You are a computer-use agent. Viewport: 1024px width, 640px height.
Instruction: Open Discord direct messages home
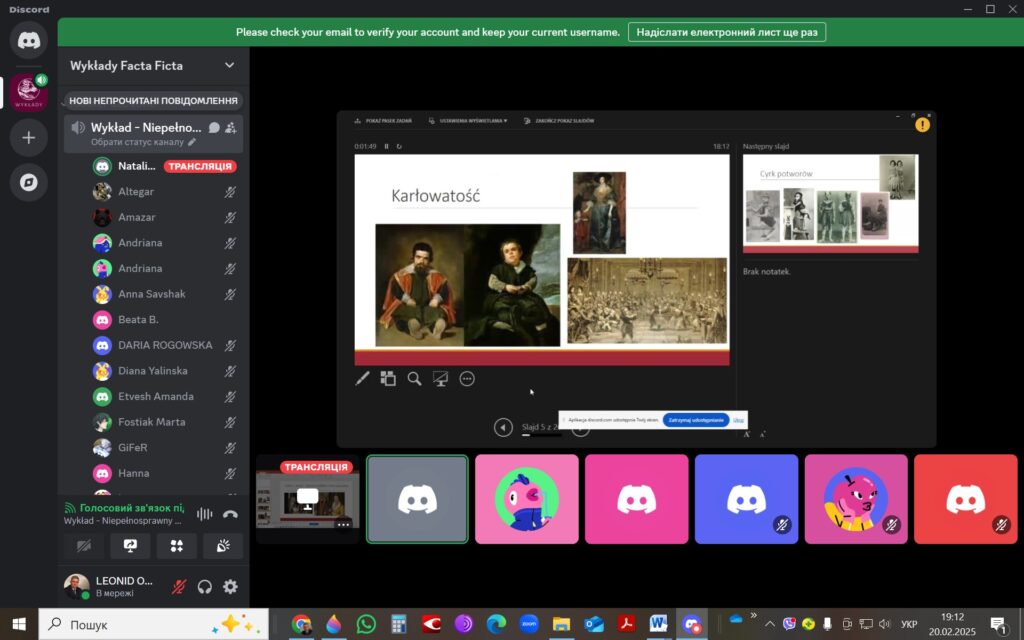[x=28, y=41]
